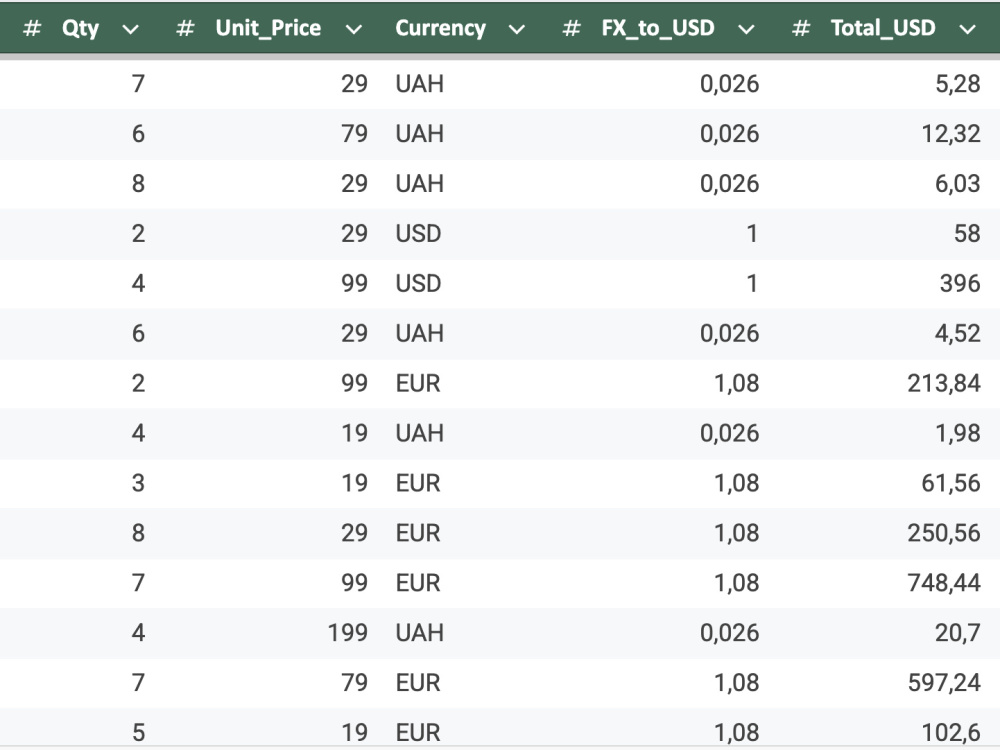
Task: Expand the Unit_Price column filter menu
Action: 353,29
